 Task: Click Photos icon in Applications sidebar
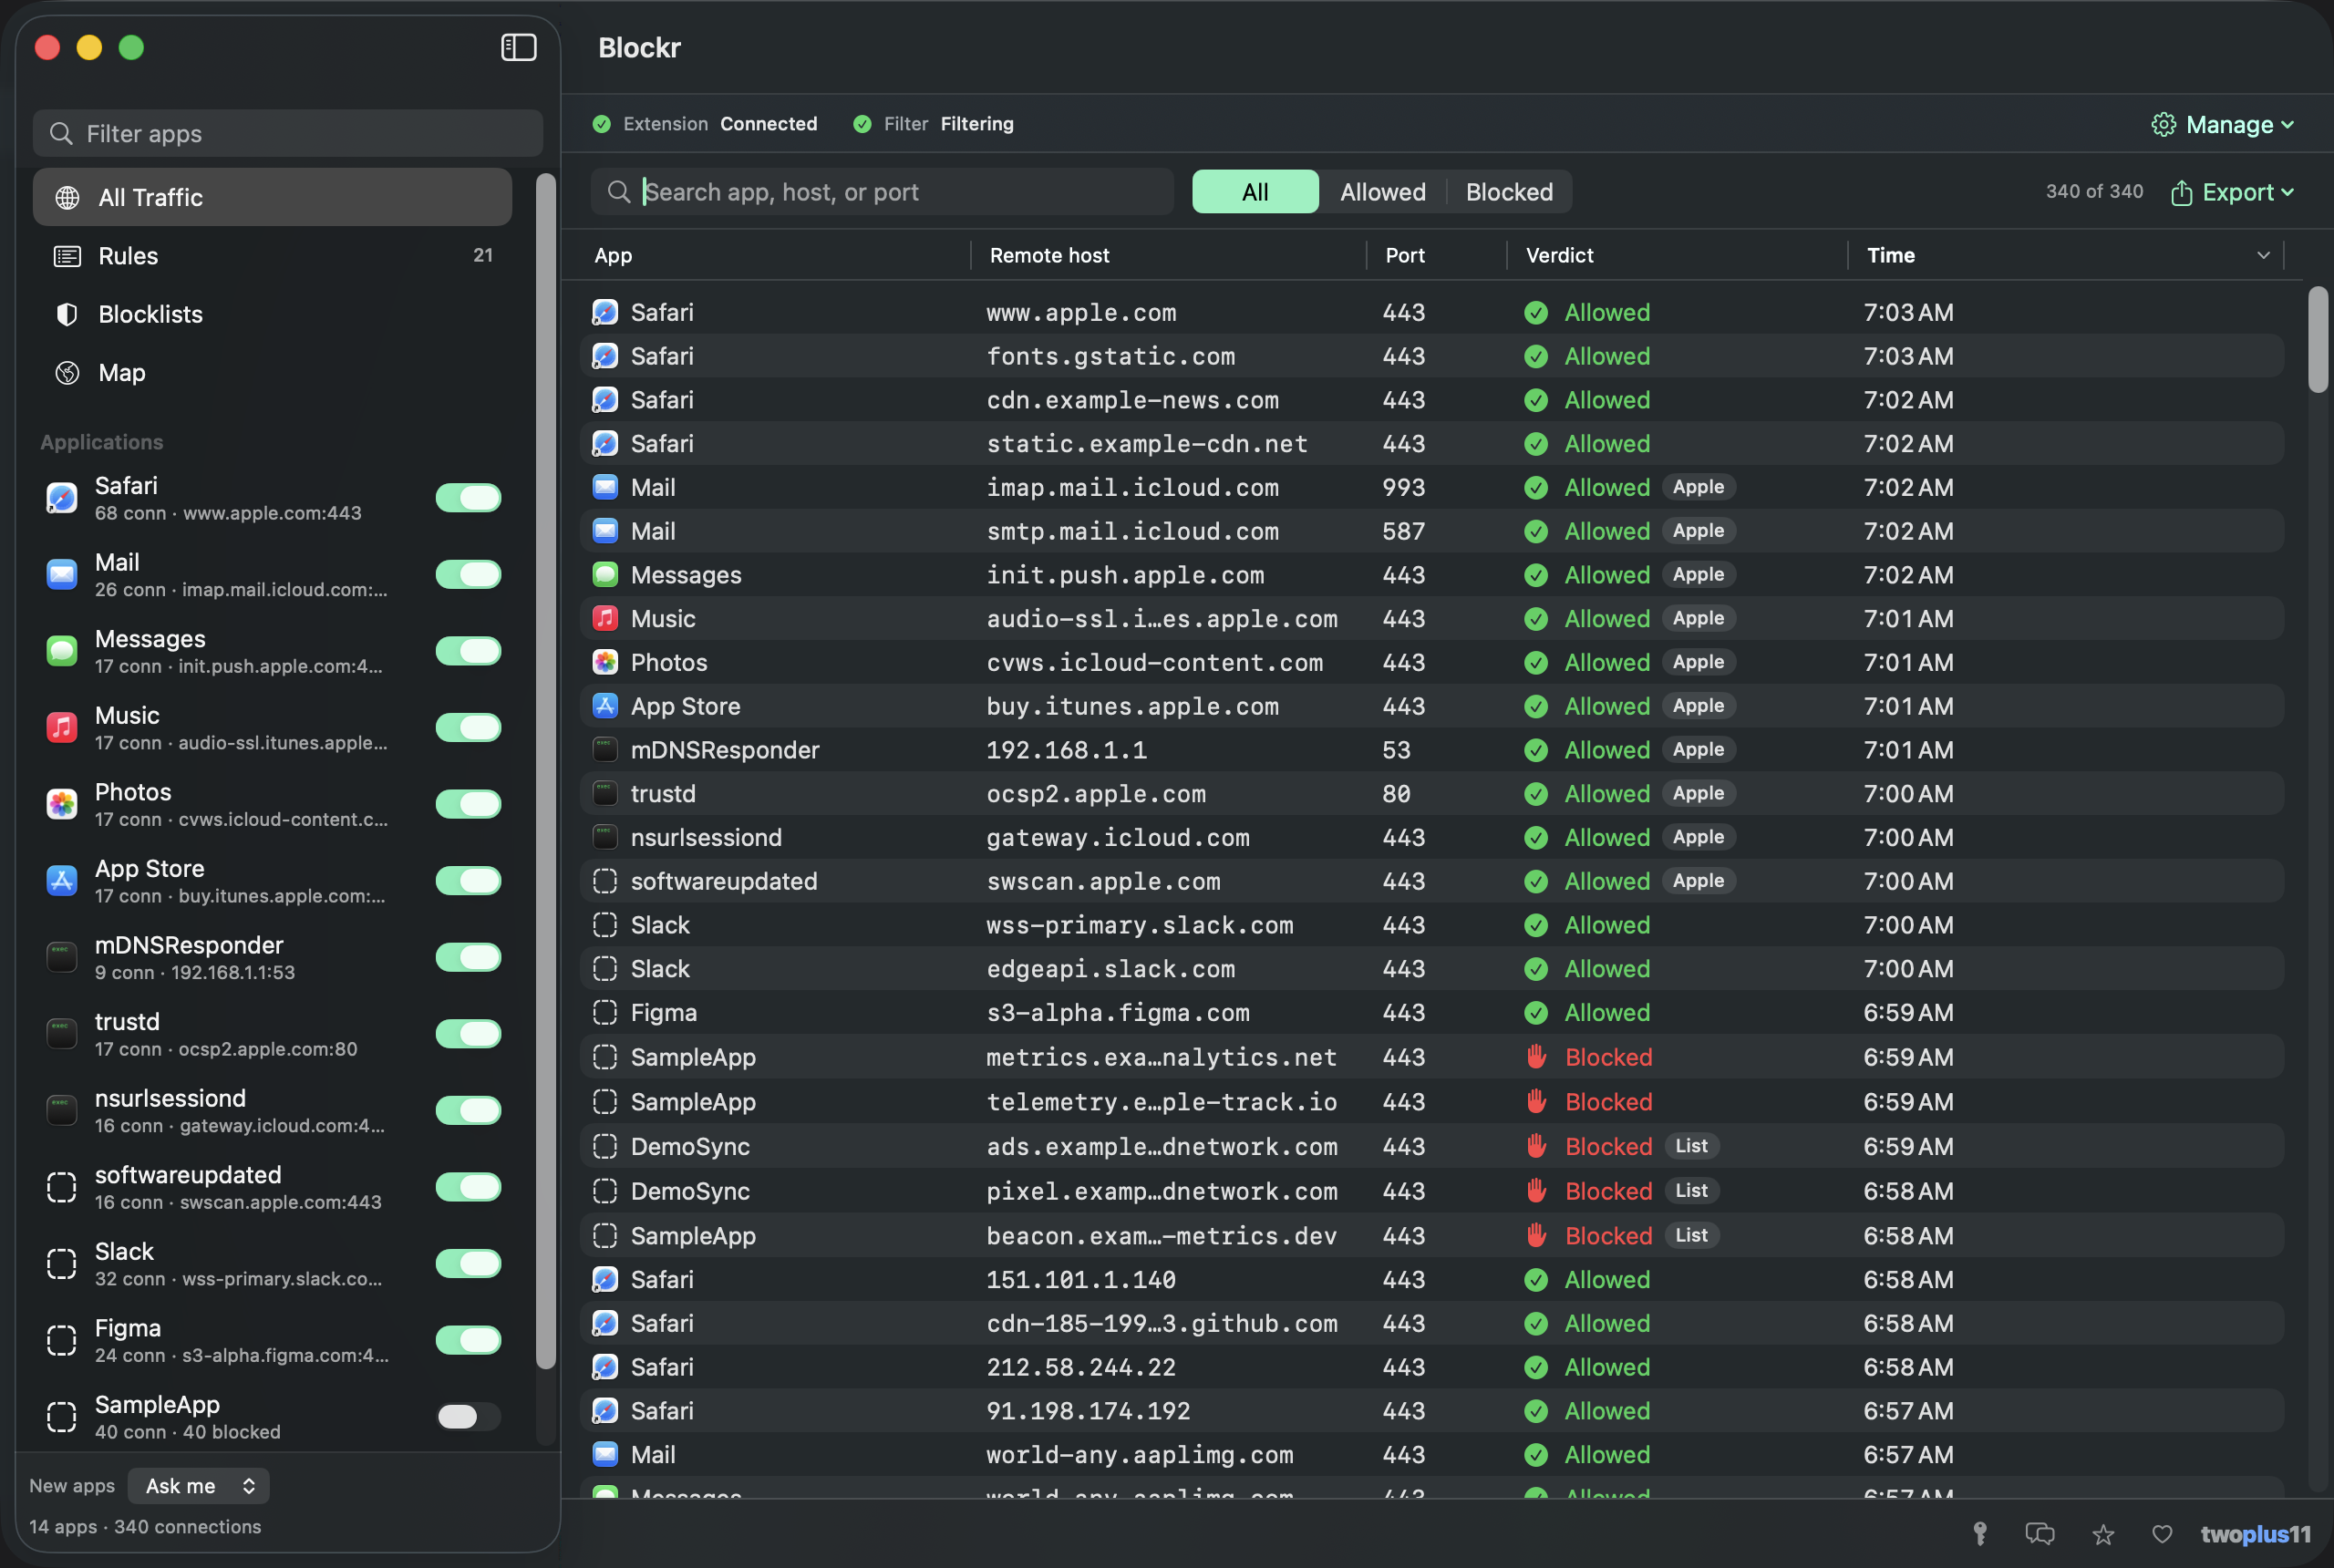[62, 804]
